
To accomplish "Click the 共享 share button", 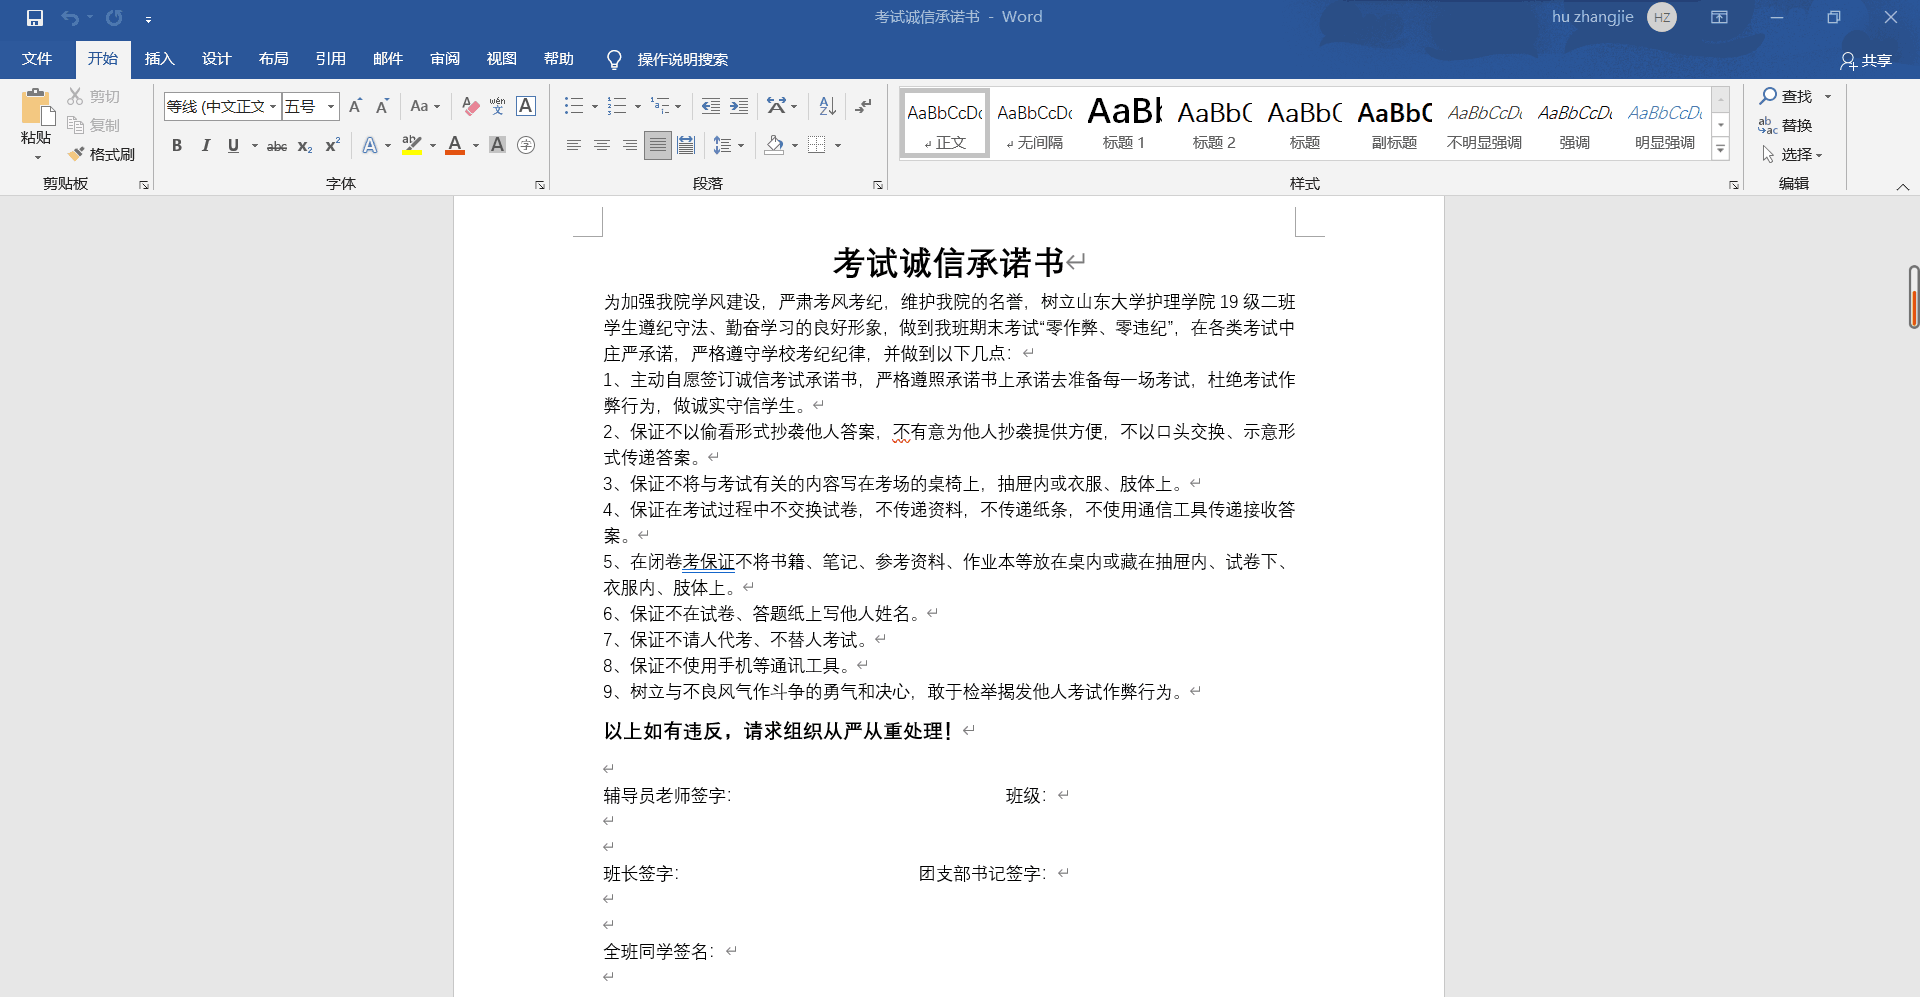I will pyautogui.click(x=1866, y=60).
